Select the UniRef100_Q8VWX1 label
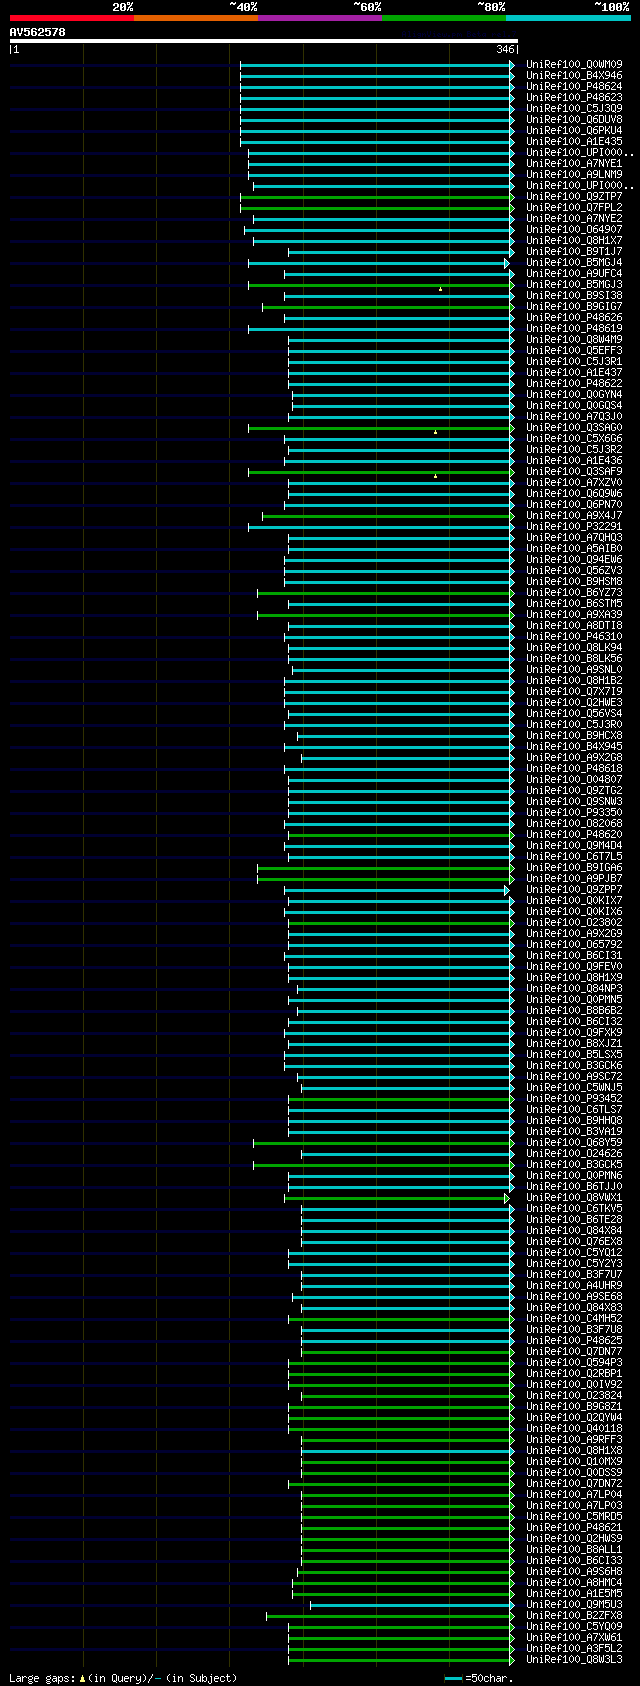This screenshot has width=640, height=1686. tap(574, 1198)
